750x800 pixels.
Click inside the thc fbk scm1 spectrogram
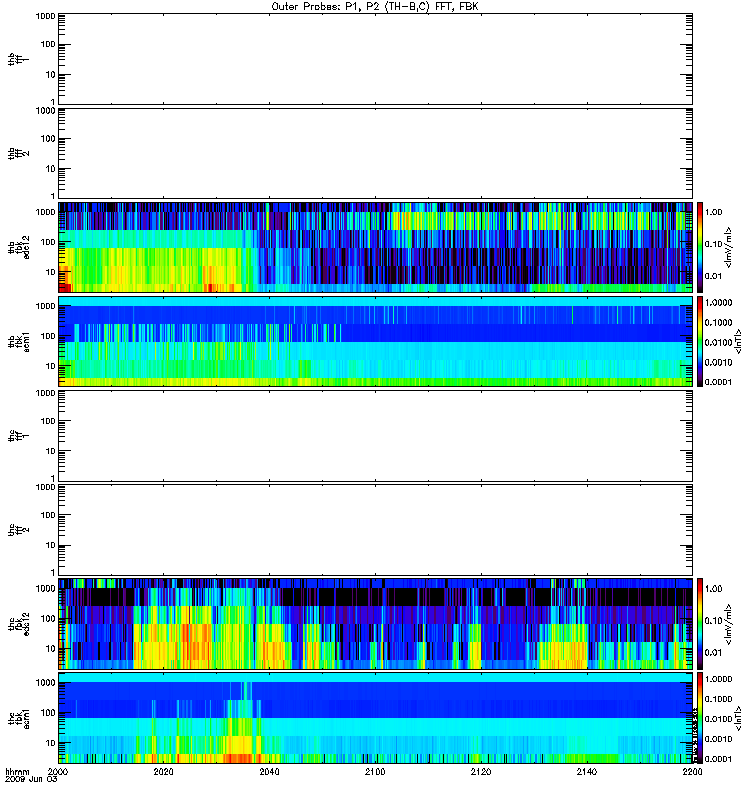click(x=376, y=718)
